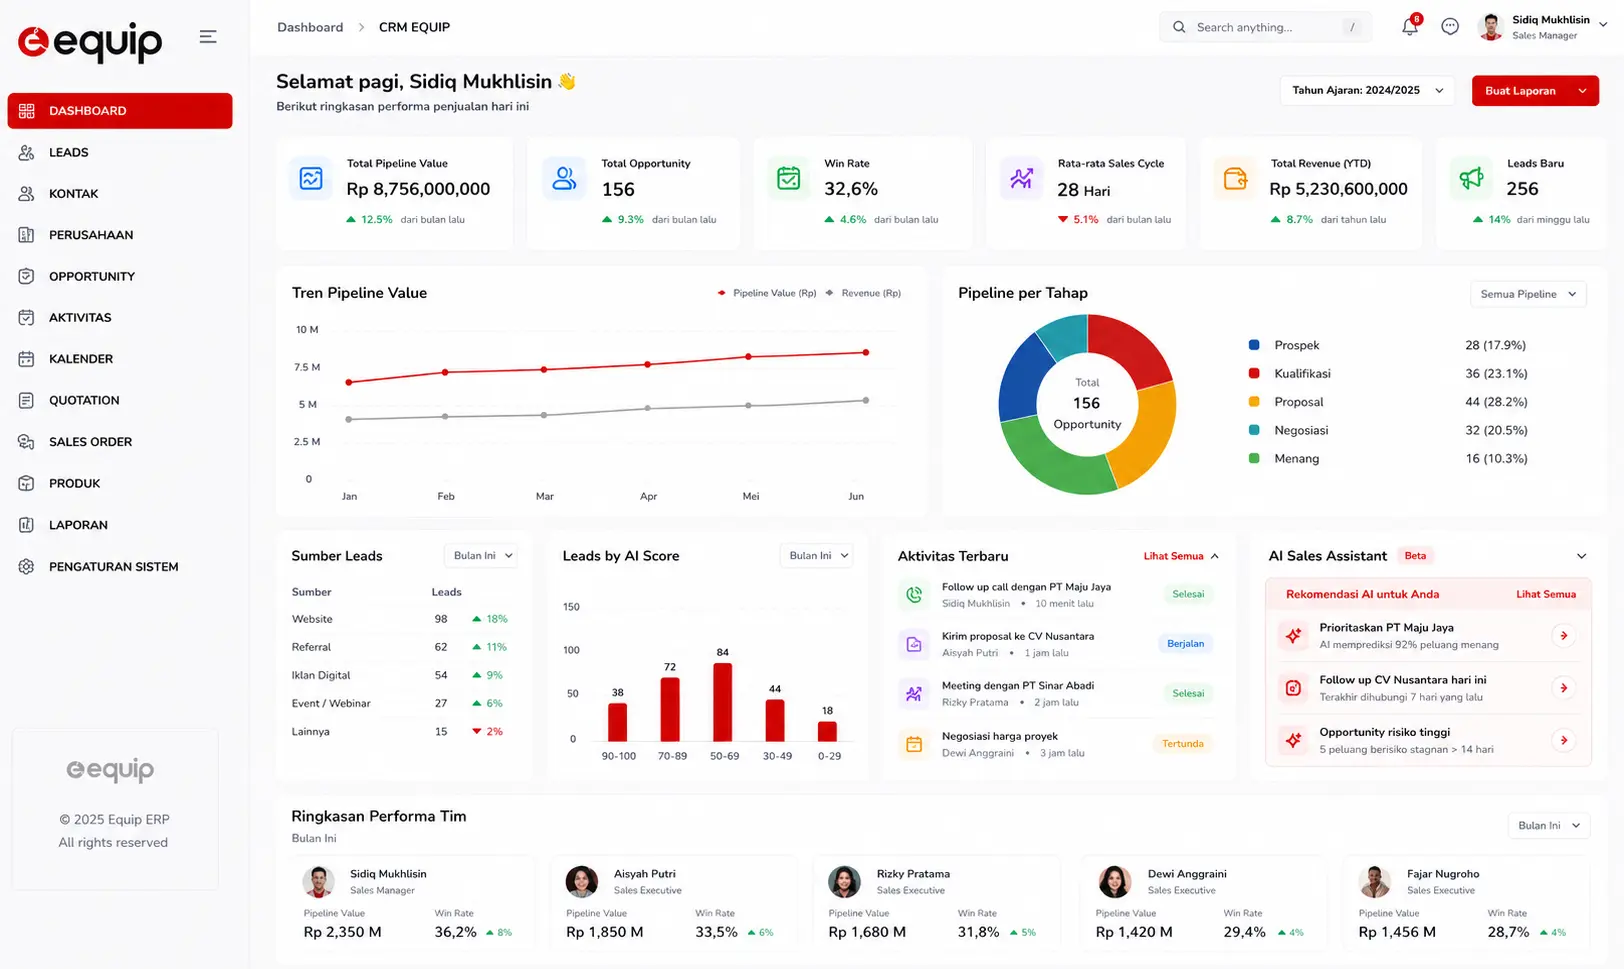This screenshot has width=1624, height=969.
Task: Click calendar icon for Negosiasi harga proyek
Action: point(914,744)
